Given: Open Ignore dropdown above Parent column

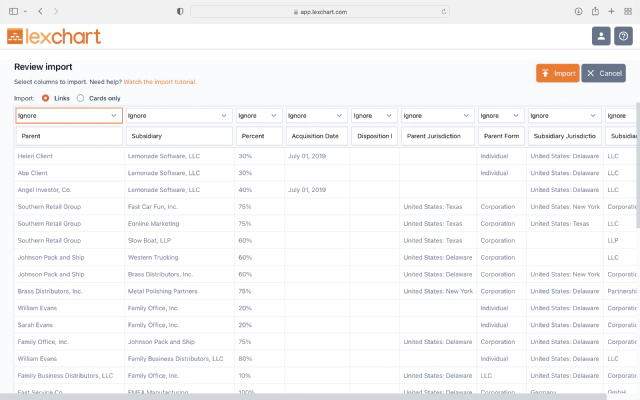Looking at the screenshot, I should pyautogui.click(x=69, y=116).
